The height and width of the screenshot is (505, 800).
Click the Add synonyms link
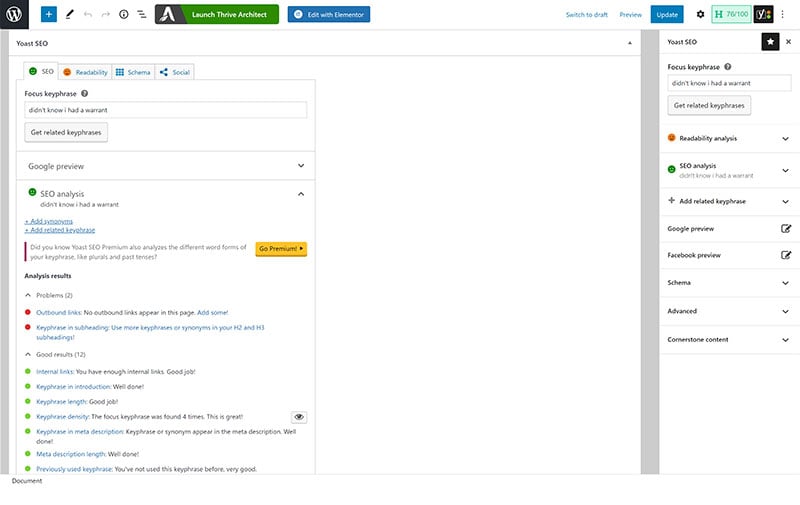tap(48, 221)
